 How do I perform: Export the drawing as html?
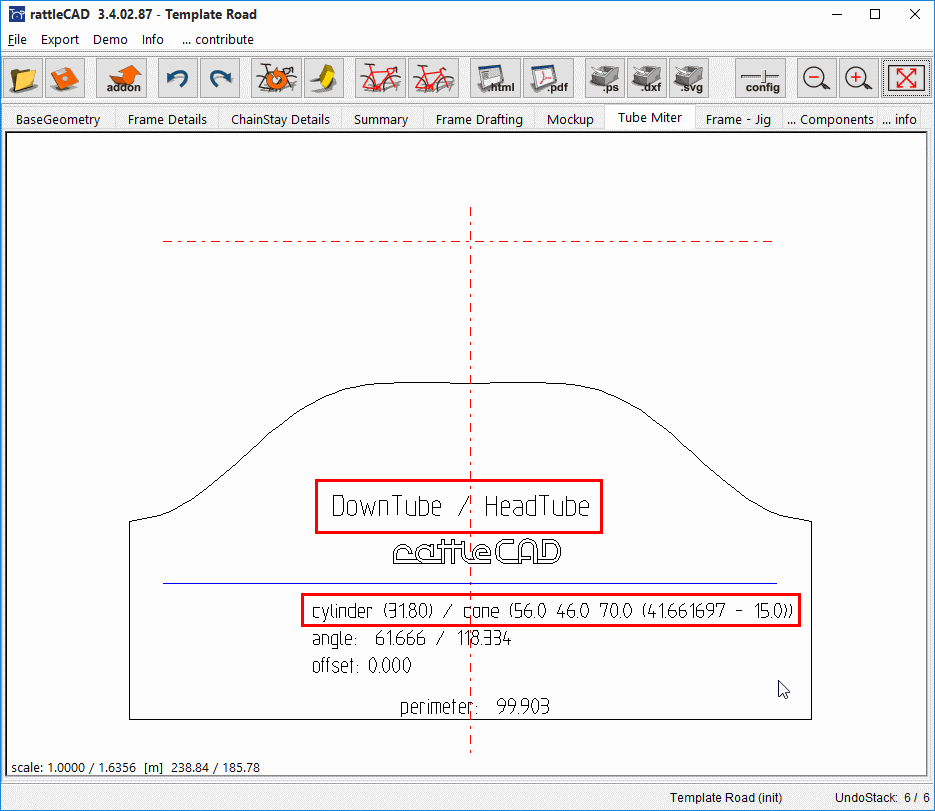pos(496,78)
